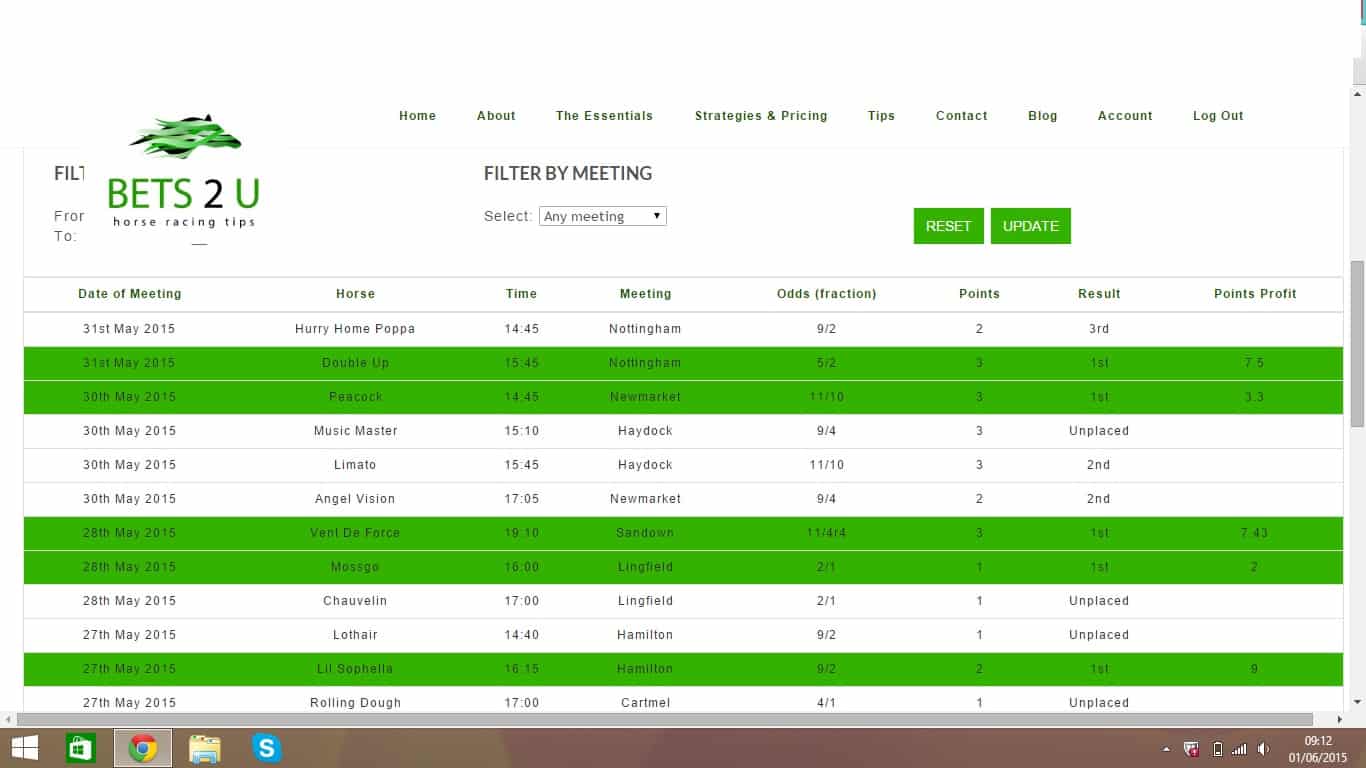Click the Vent De Force entry
This screenshot has height=768, width=1366.
355,533
